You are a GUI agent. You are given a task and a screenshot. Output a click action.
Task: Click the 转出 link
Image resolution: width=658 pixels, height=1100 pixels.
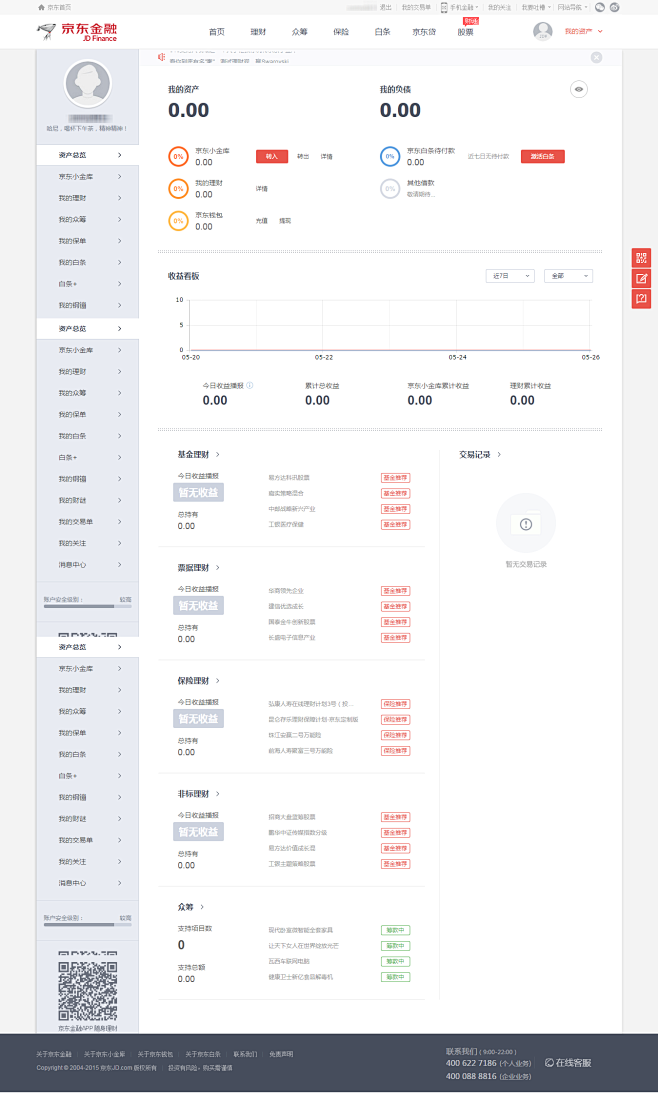(303, 156)
